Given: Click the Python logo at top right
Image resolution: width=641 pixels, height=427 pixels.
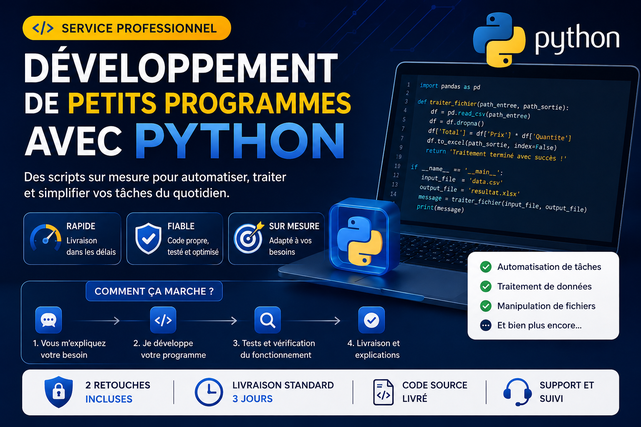Looking at the screenshot, I should (499, 39).
